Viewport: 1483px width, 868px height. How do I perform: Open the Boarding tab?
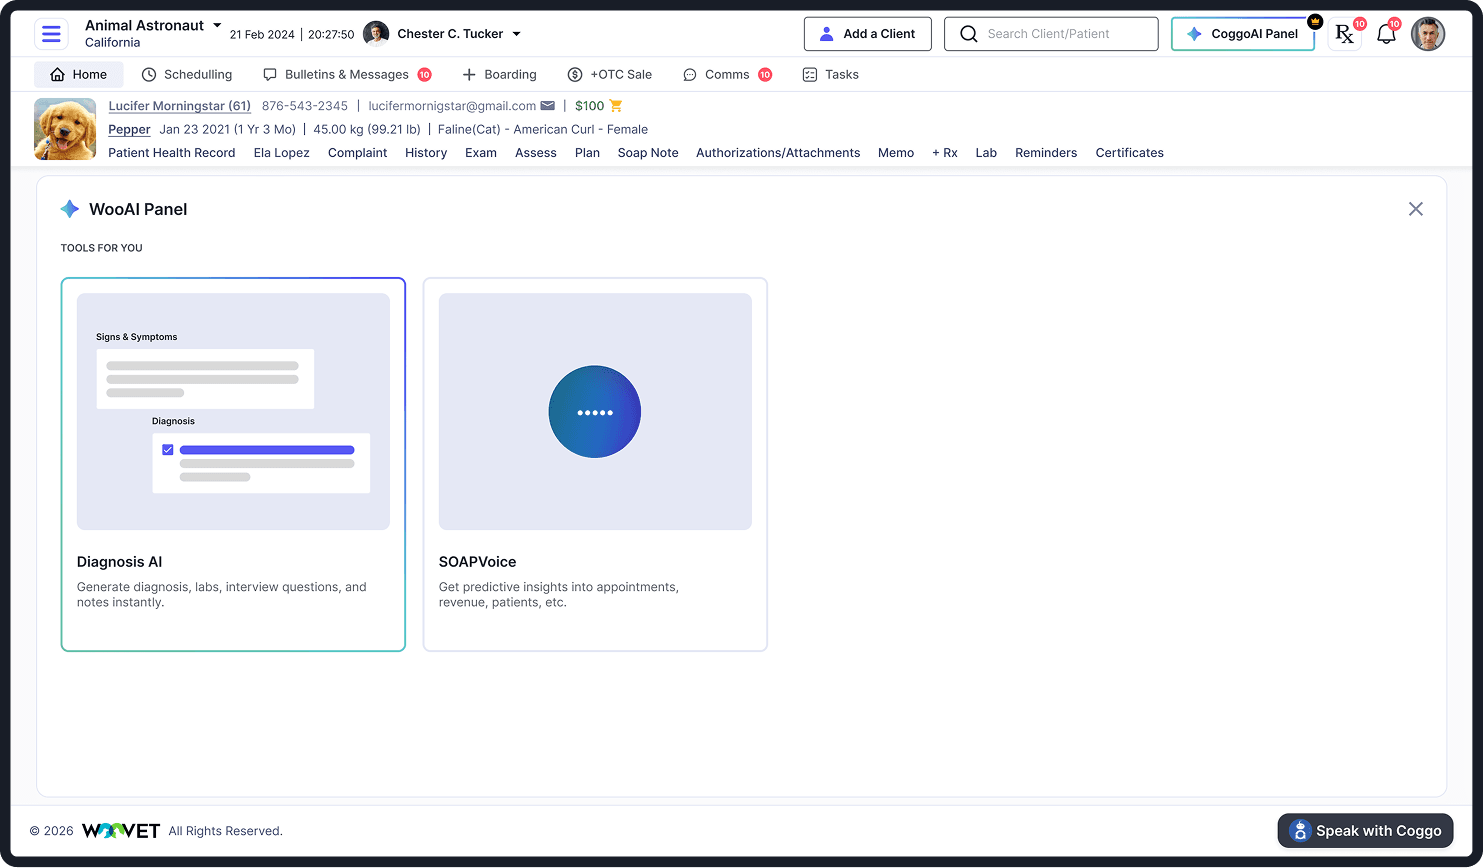(499, 75)
